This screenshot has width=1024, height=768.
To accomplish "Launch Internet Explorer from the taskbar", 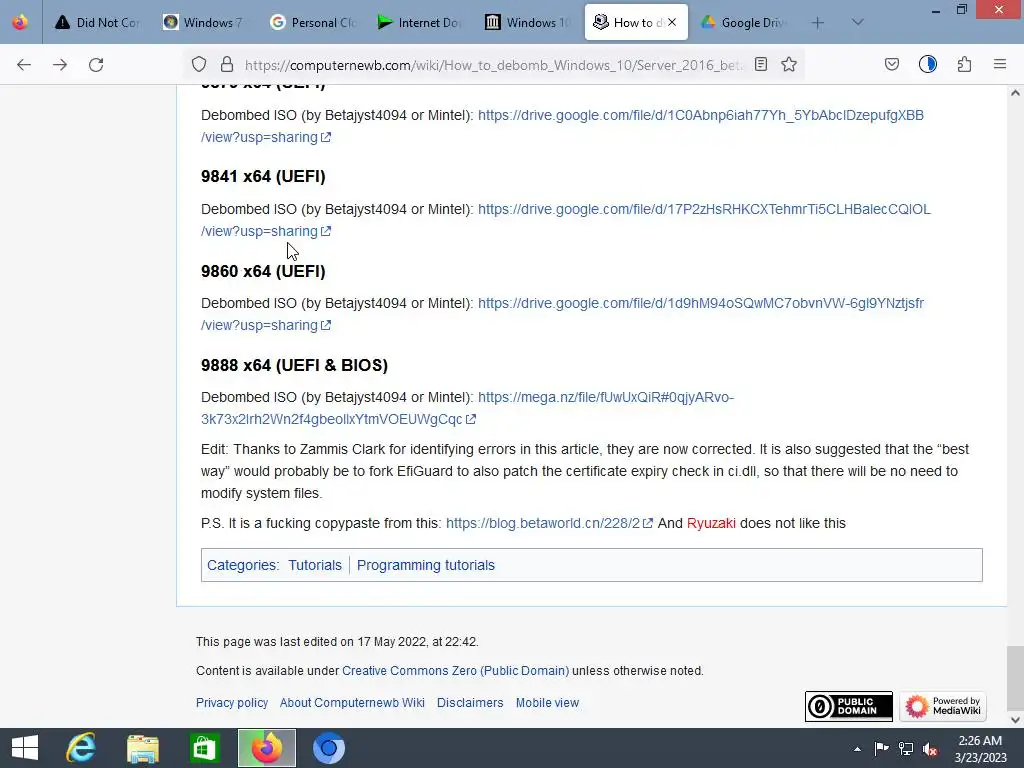I will (82, 748).
